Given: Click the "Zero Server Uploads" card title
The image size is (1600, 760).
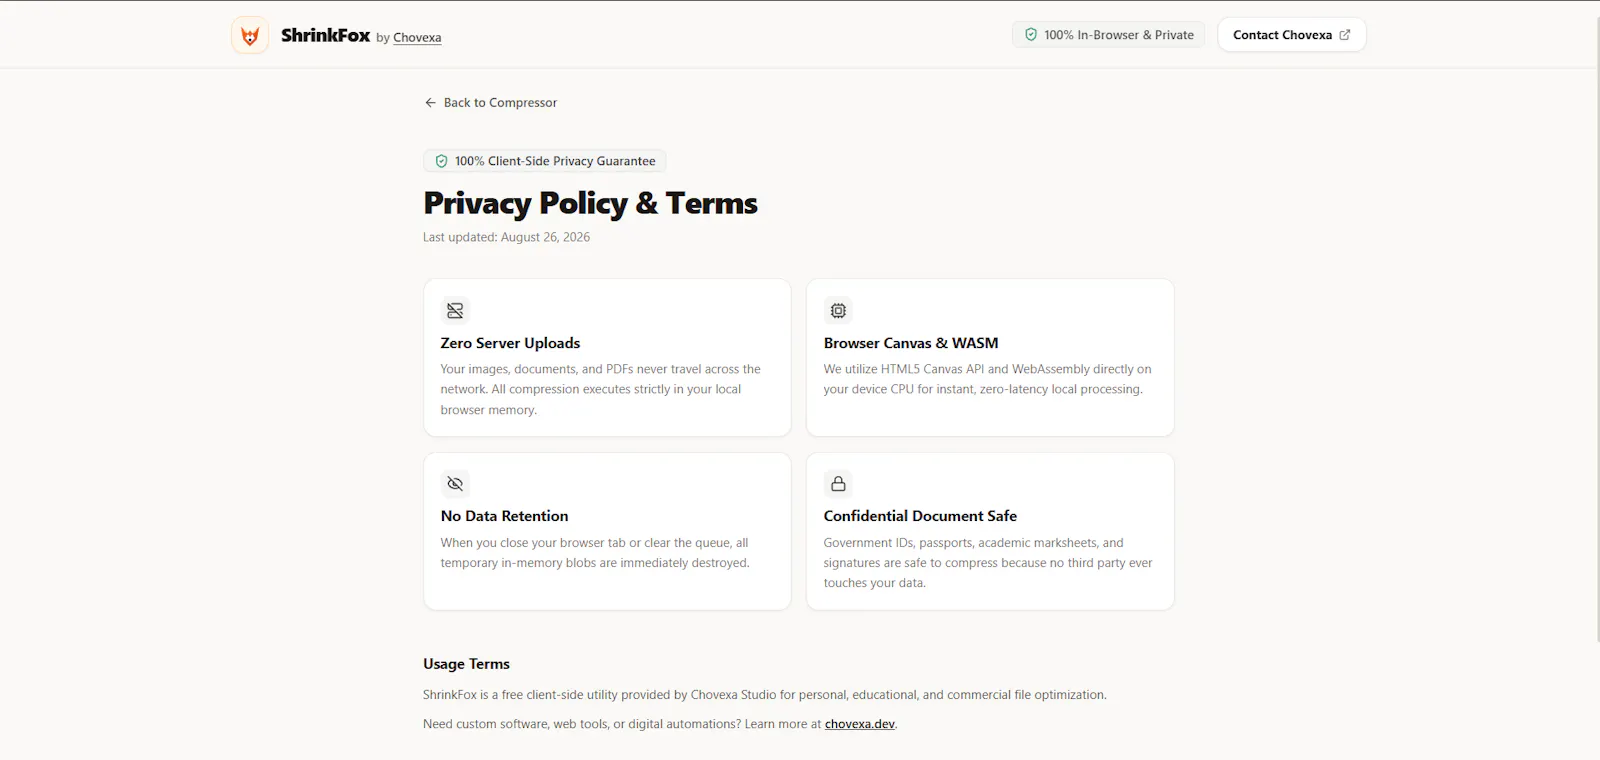Looking at the screenshot, I should tap(510, 343).
